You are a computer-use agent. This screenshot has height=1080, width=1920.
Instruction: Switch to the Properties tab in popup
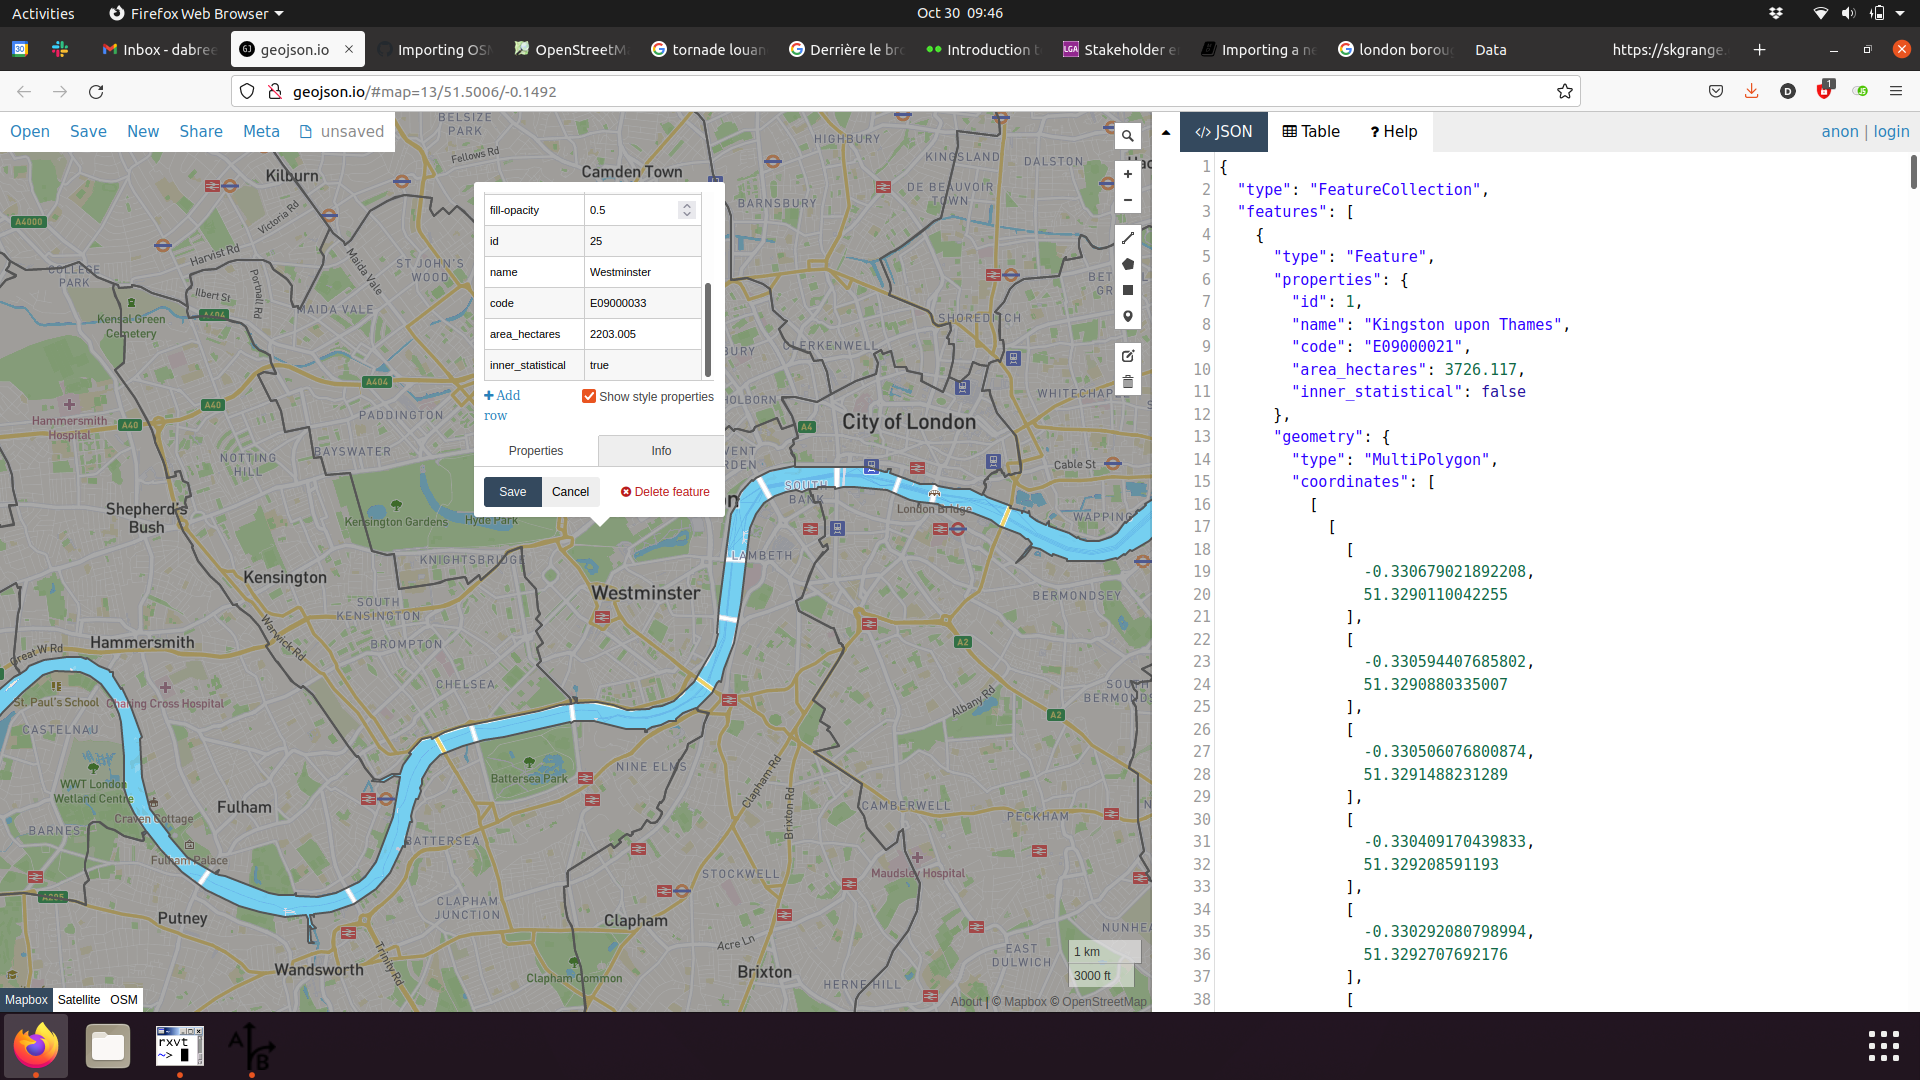536,451
